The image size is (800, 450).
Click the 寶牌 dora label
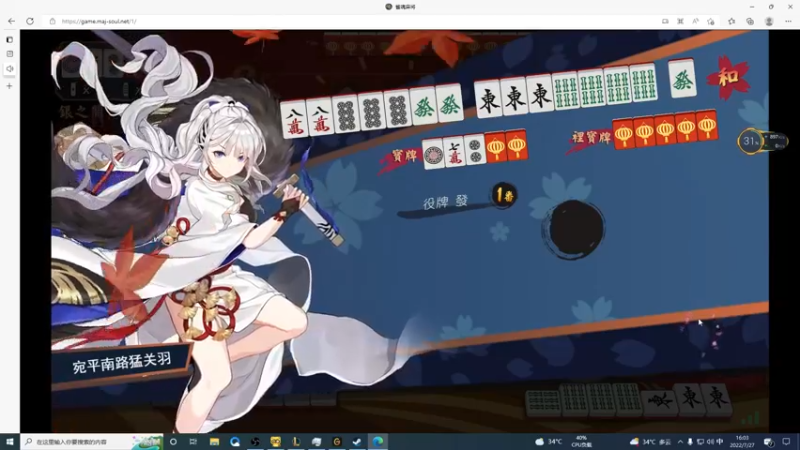pyautogui.click(x=405, y=156)
